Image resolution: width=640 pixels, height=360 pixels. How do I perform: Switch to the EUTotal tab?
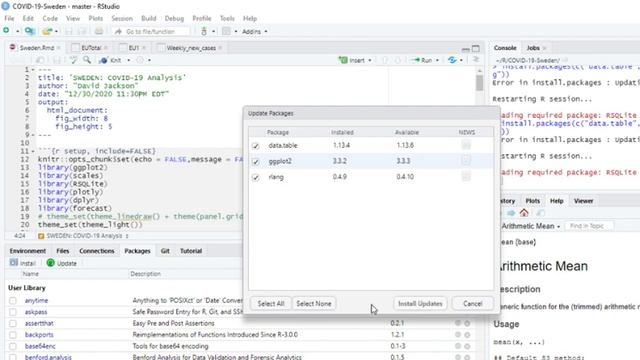(x=91, y=48)
